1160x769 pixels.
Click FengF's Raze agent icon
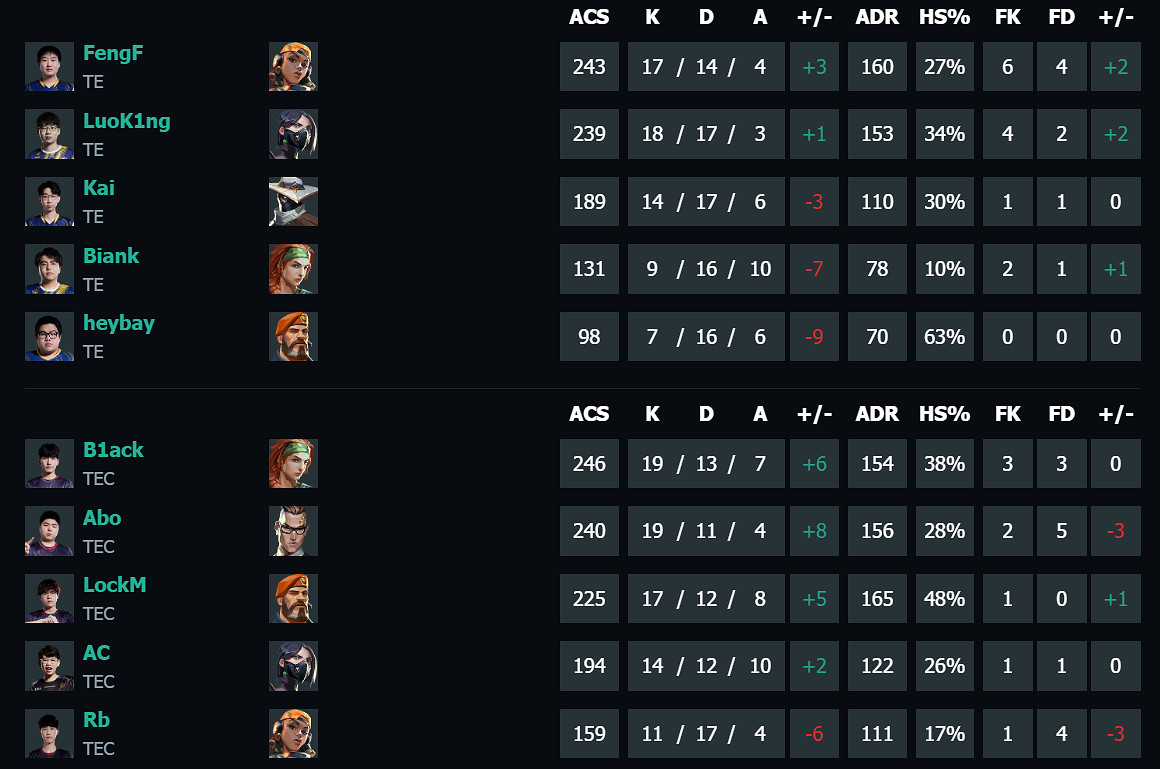coord(293,67)
